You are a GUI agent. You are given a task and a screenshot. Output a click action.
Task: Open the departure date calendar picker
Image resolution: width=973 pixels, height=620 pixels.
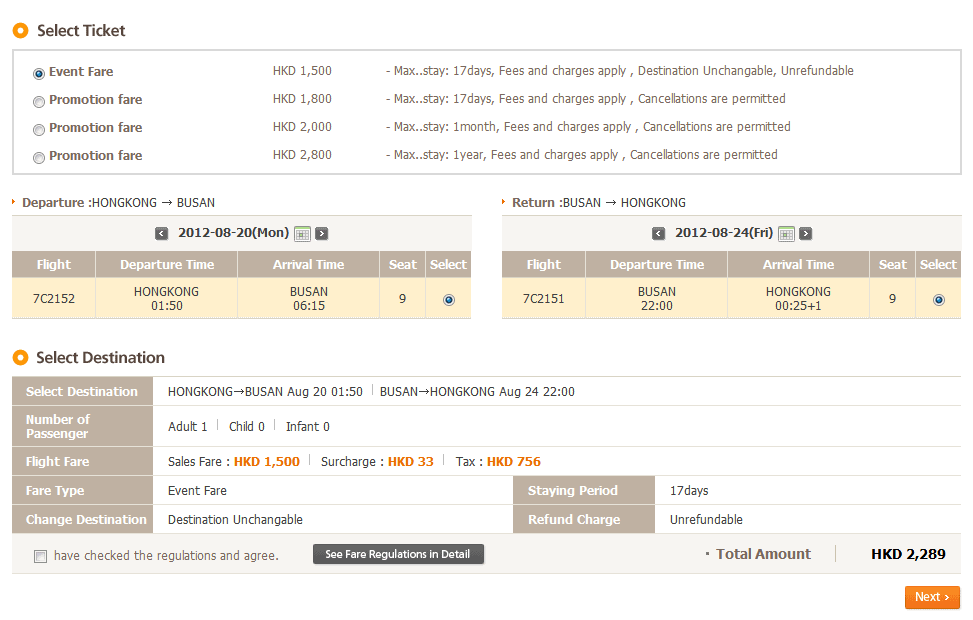[x=302, y=234]
